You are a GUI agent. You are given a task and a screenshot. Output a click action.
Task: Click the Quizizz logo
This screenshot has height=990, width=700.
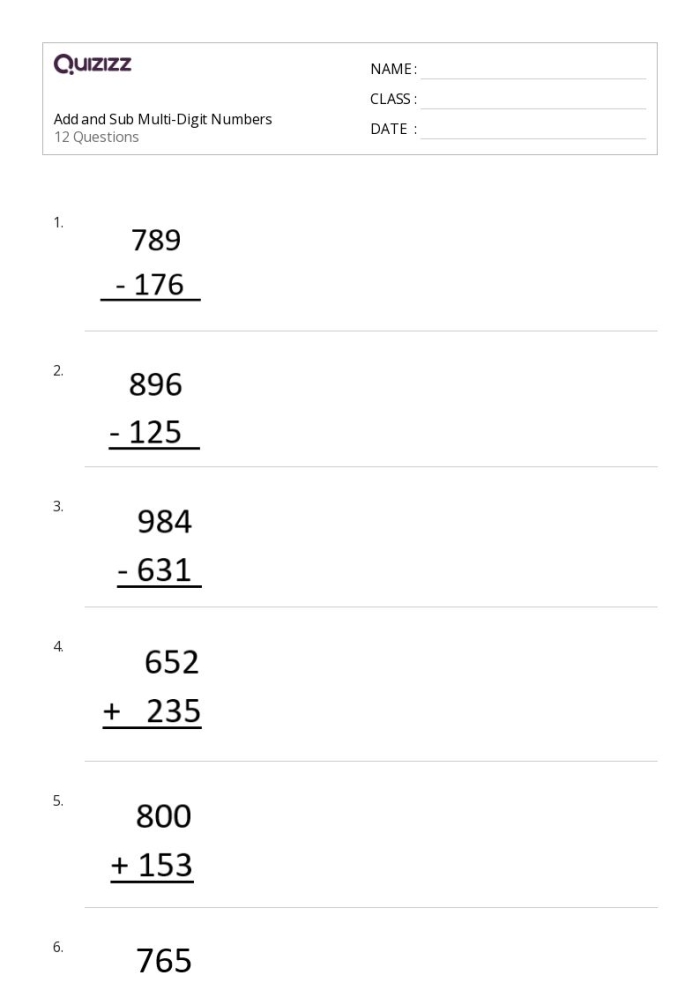tap(92, 66)
